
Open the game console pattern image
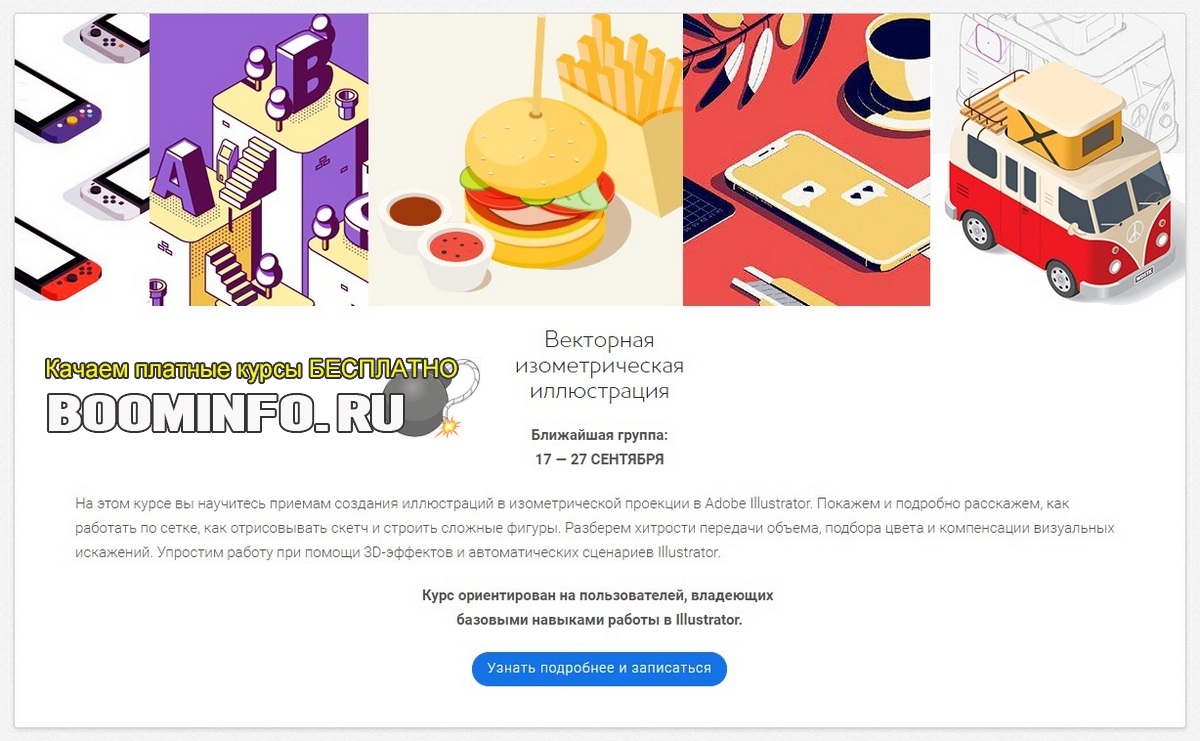click(82, 160)
